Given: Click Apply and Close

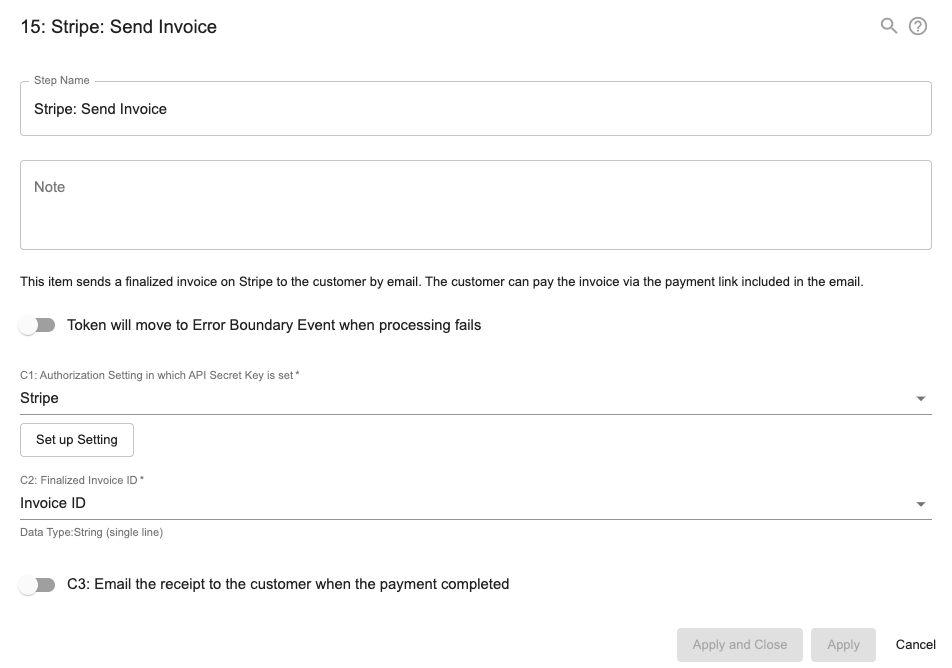Looking at the screenshot, I should (x=739, y=644).
